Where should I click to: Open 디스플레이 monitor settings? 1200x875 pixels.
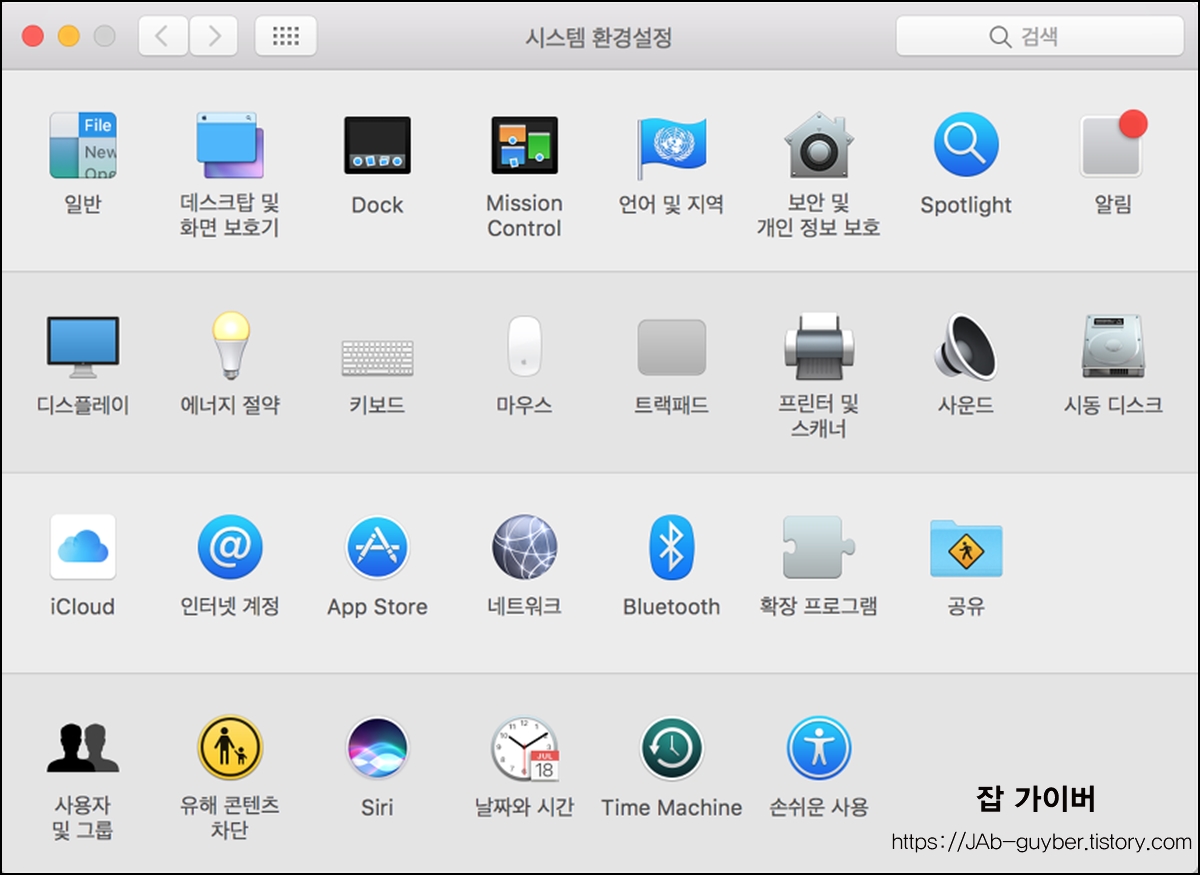tap(83, 347)
